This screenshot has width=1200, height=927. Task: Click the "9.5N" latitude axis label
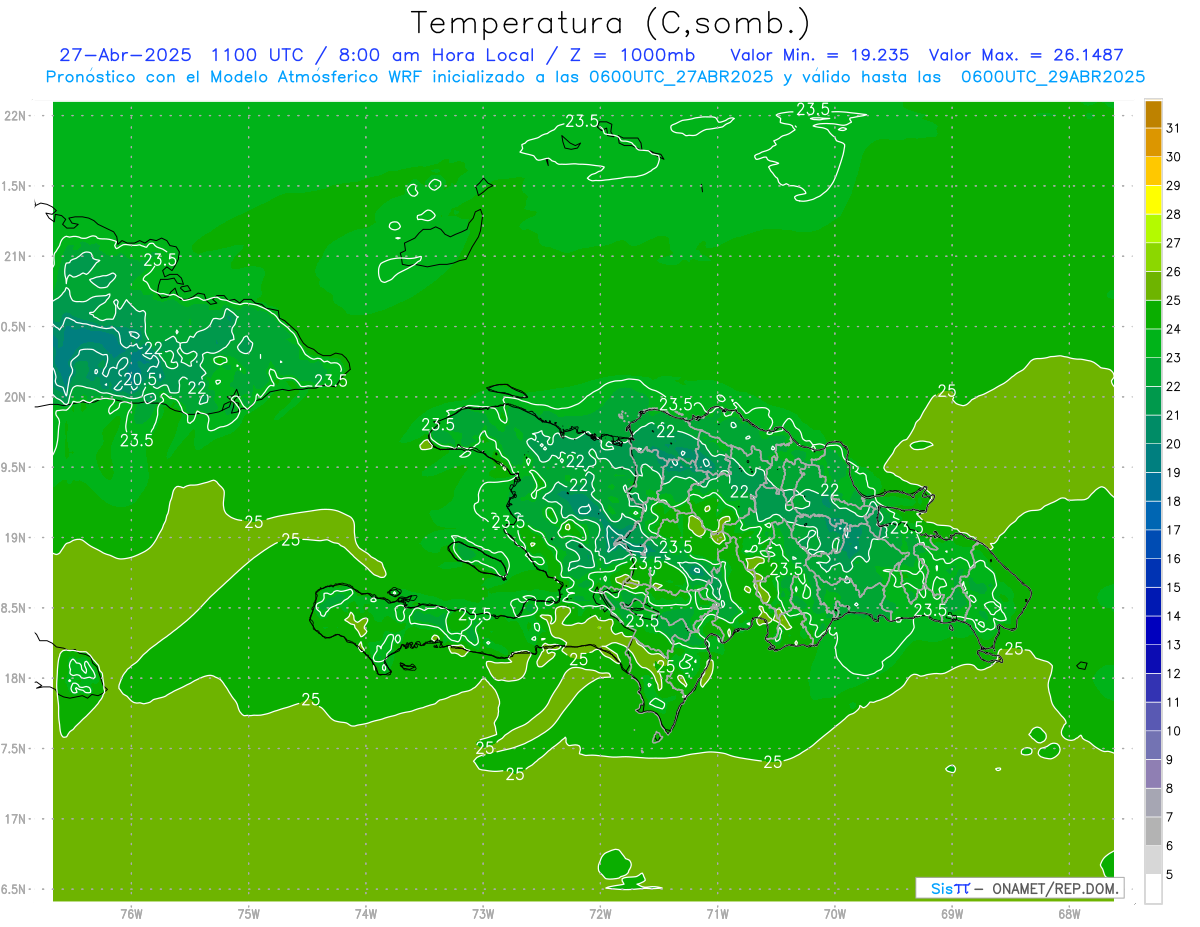point(14,468)
